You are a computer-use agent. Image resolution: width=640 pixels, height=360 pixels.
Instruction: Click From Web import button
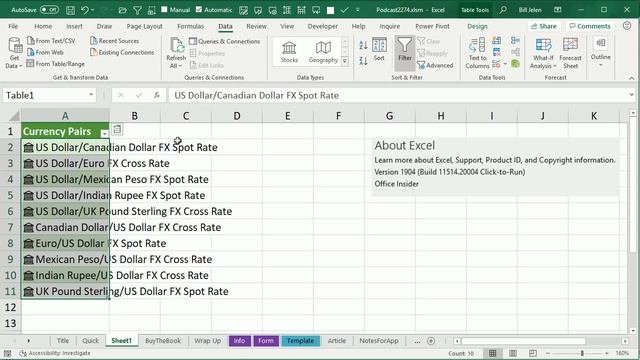[45, 52]
